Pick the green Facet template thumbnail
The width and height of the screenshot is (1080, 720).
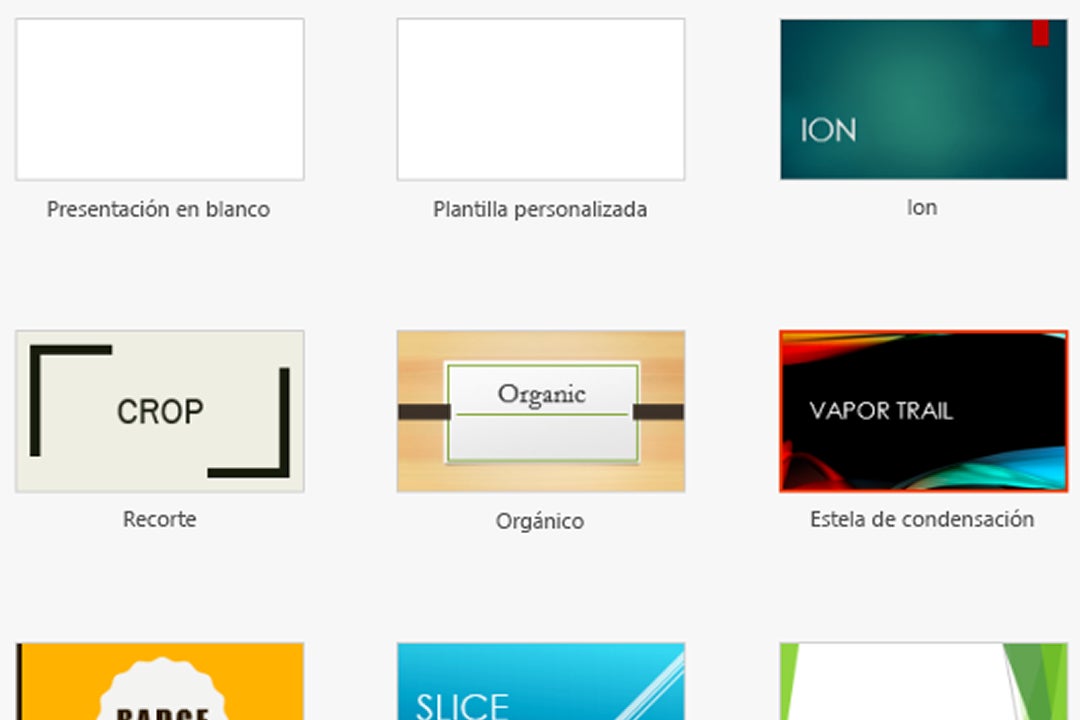click(923, 681)
